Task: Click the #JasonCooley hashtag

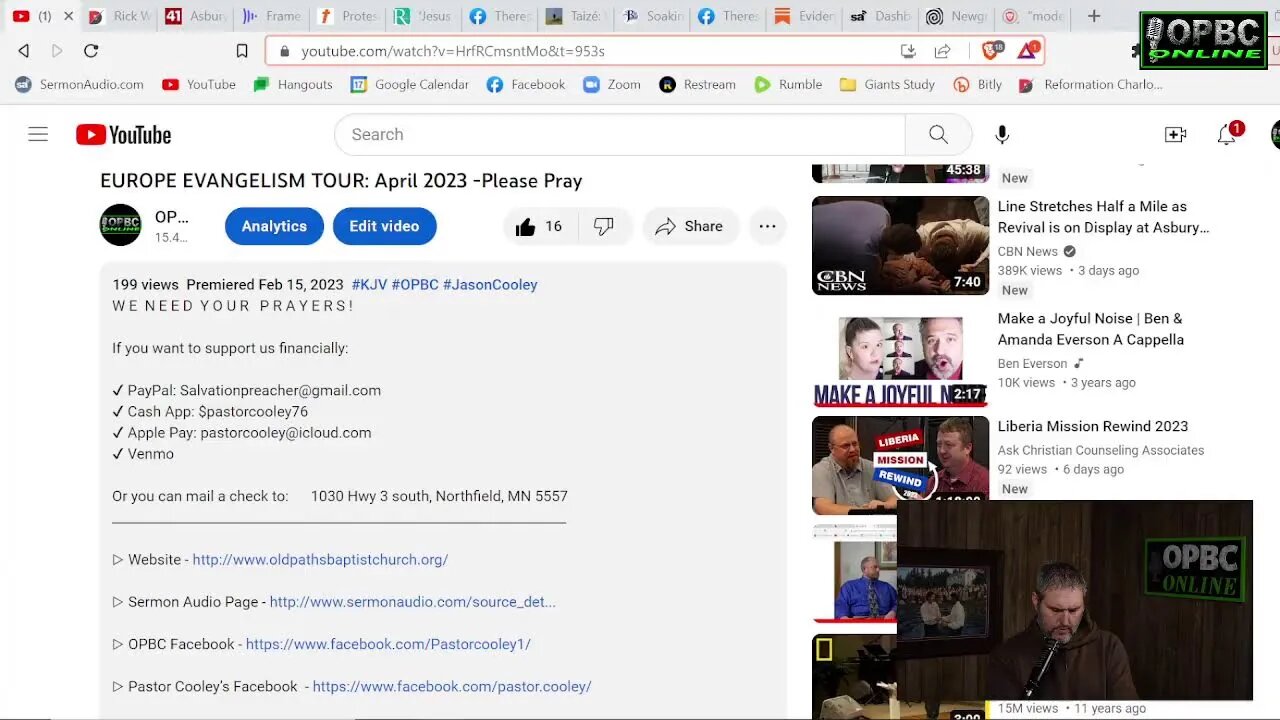Action: (x=490, y=285)
